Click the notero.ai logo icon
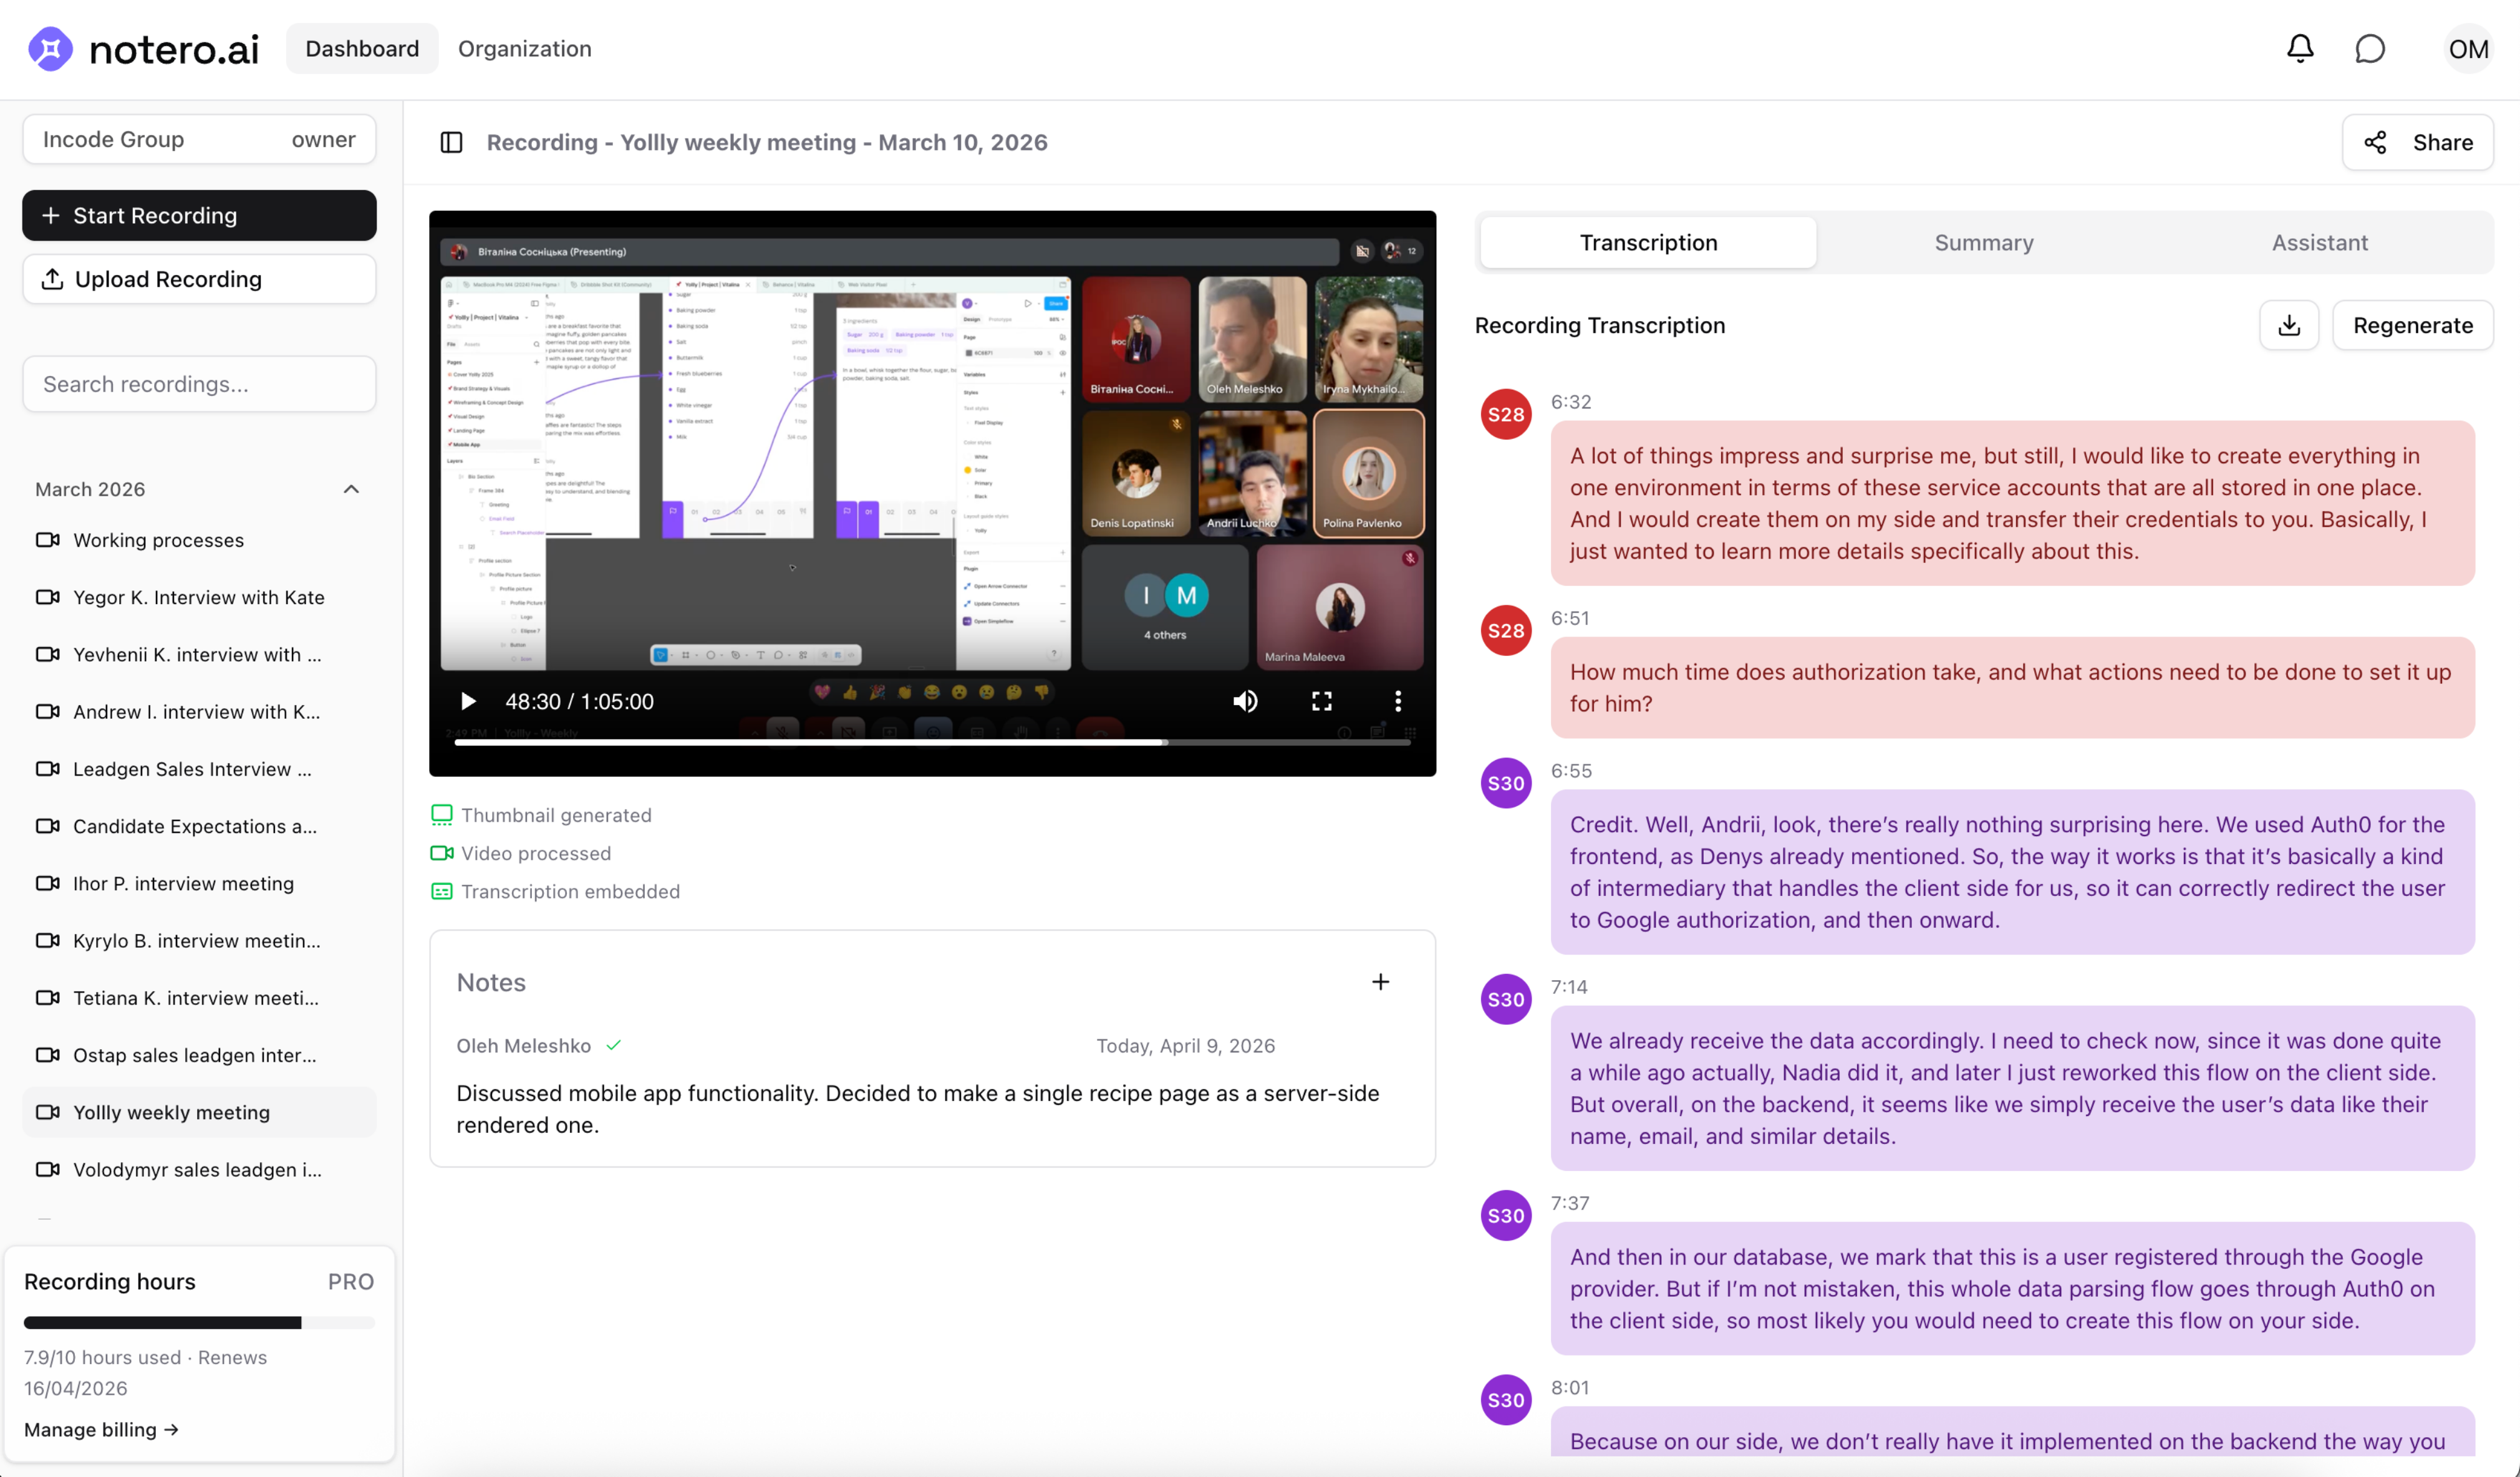The image size is (2520, 1477). pos(50,48)
